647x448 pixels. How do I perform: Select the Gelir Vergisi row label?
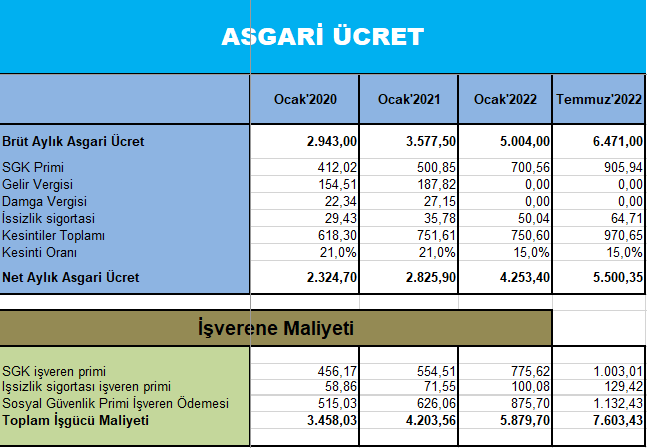[37, 184]
